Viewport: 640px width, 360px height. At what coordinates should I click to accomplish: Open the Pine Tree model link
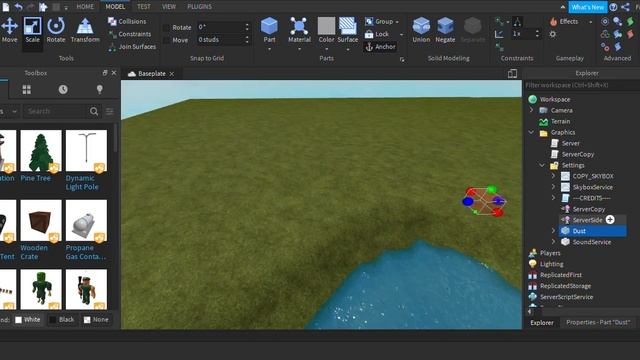pyautogui.click(x=36, y=178)
